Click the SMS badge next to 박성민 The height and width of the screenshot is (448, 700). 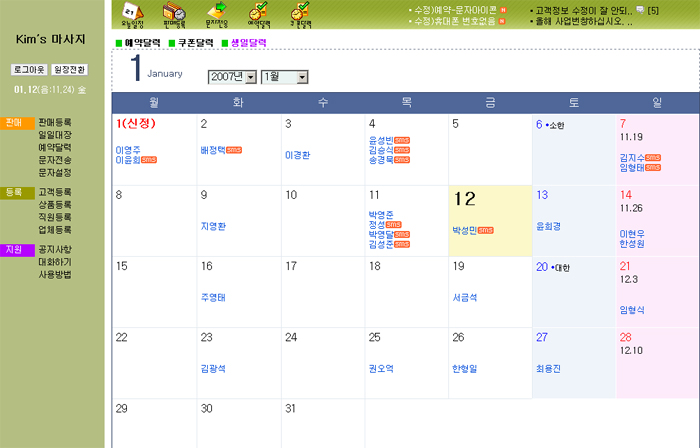click(x=486, y=230)
